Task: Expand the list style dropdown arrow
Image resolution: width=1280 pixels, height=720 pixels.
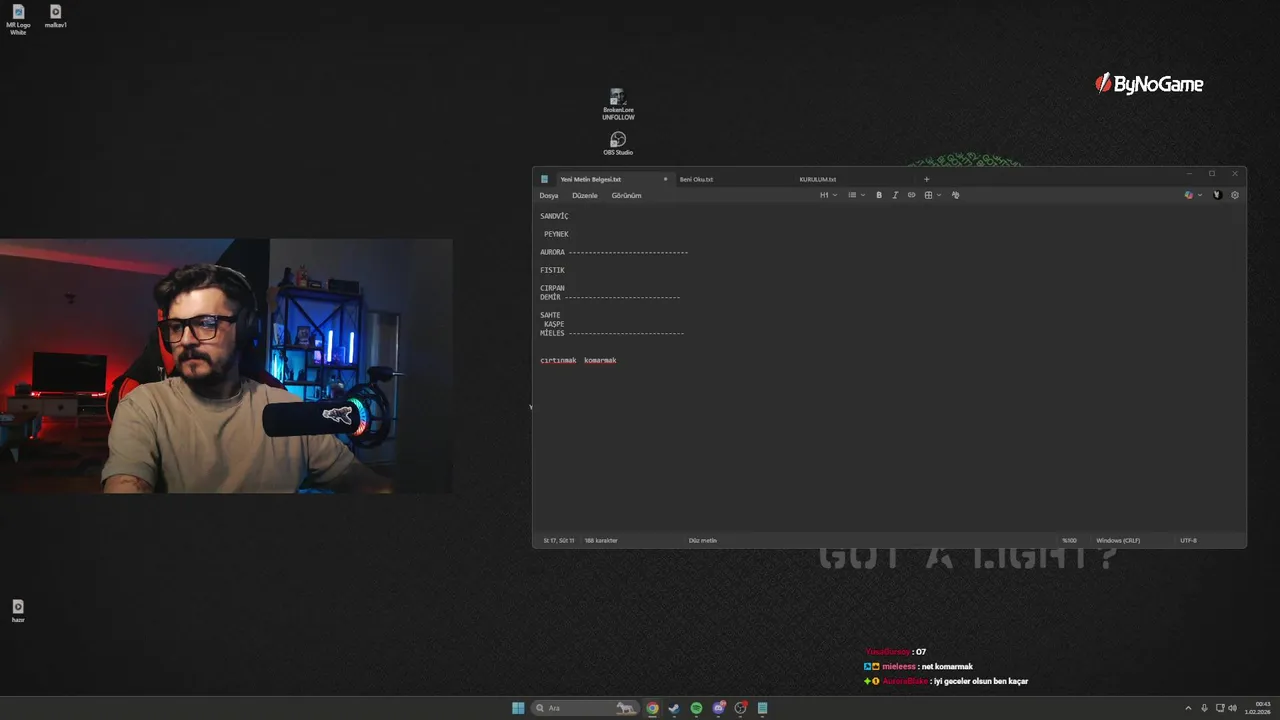Action: 862,195
